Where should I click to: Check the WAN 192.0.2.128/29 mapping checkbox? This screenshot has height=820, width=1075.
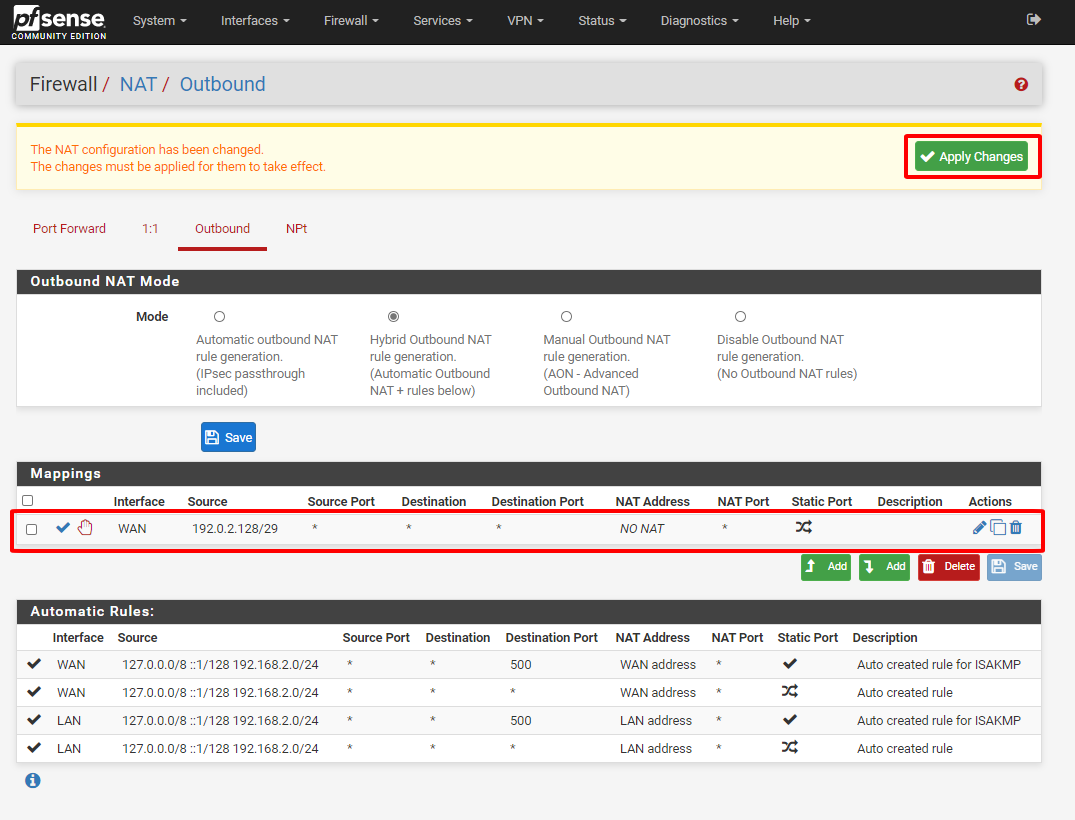32,529
